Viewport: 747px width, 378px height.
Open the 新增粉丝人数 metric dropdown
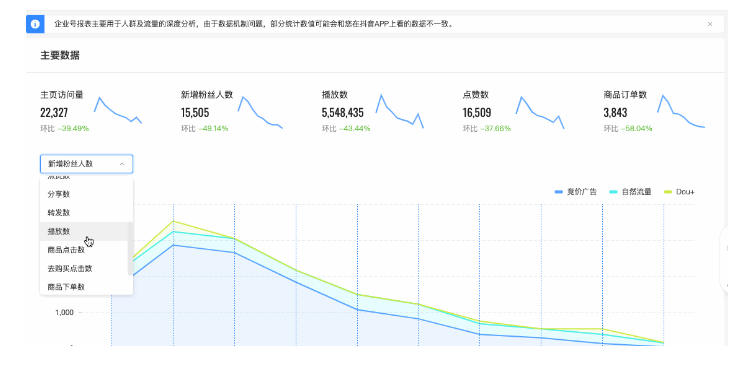click(x=86, y=163)
